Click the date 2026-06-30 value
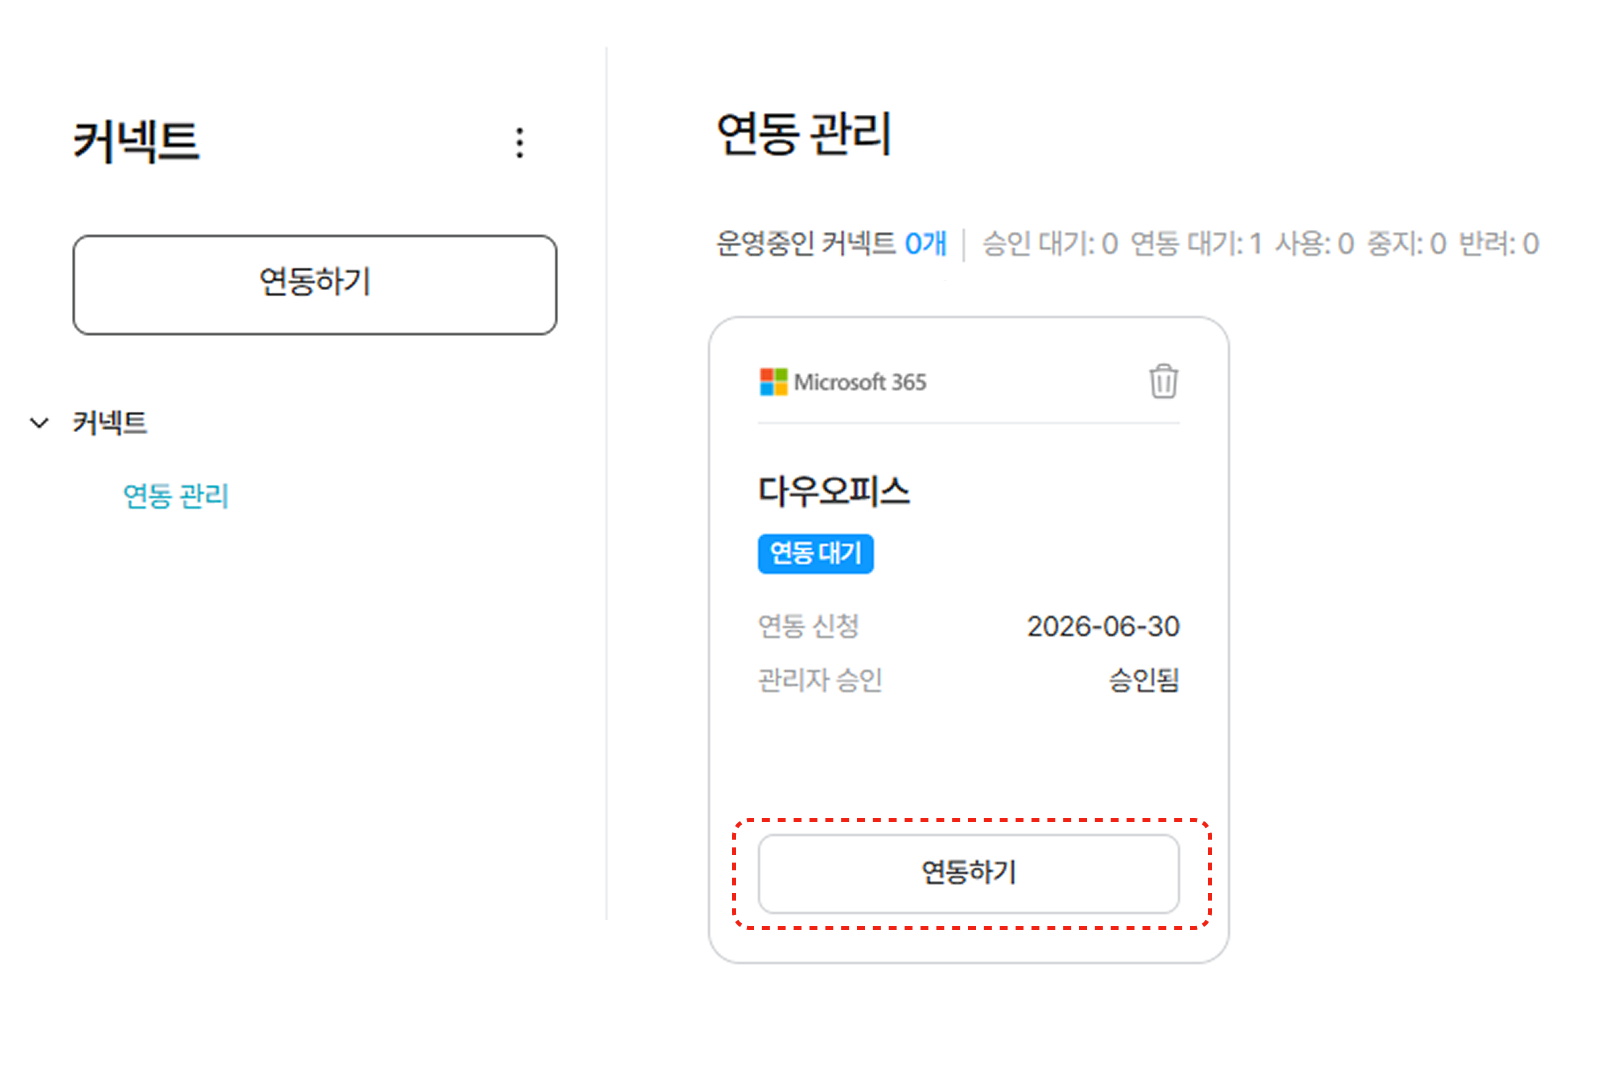Viewport: 1600px width, 1078px height. pos(1103,626)
